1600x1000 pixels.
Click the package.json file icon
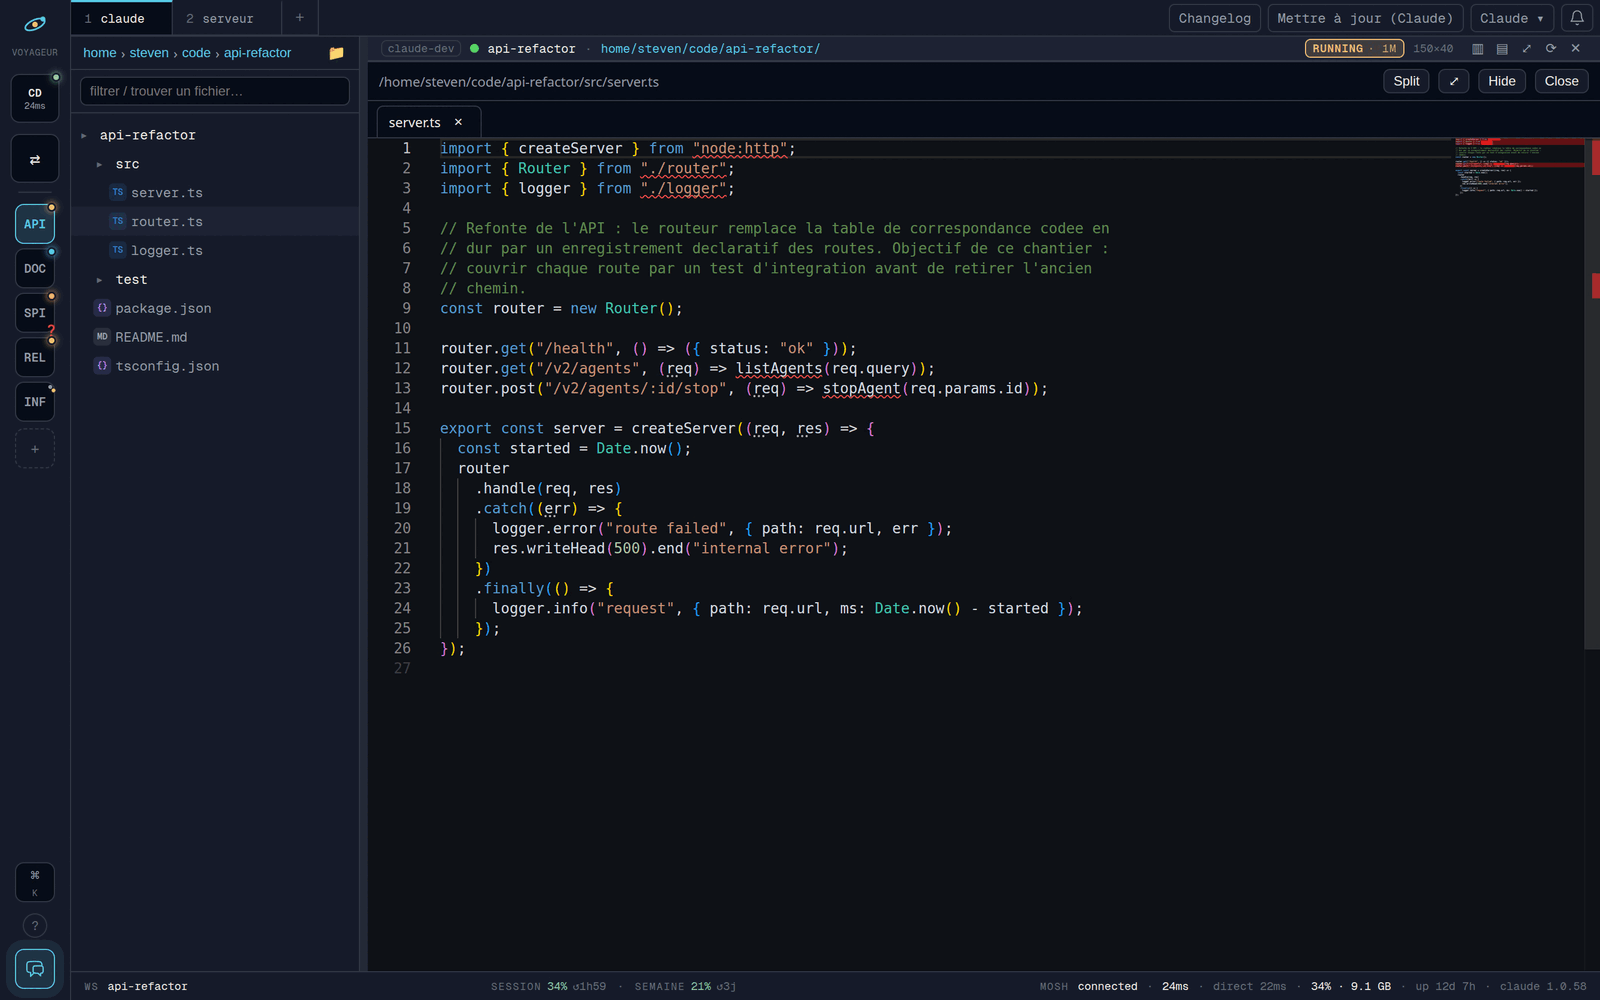pyautogui.click(x=102, y=308)
